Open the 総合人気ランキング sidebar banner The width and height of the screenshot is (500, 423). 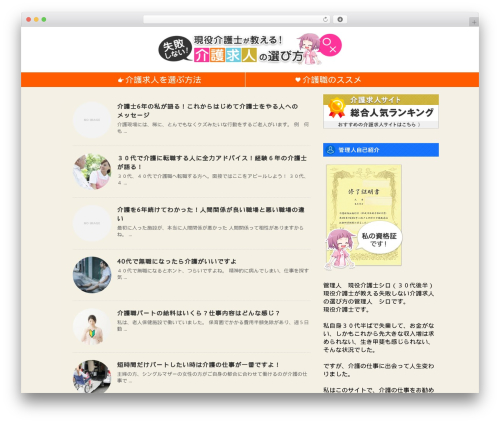coord(381,111)
